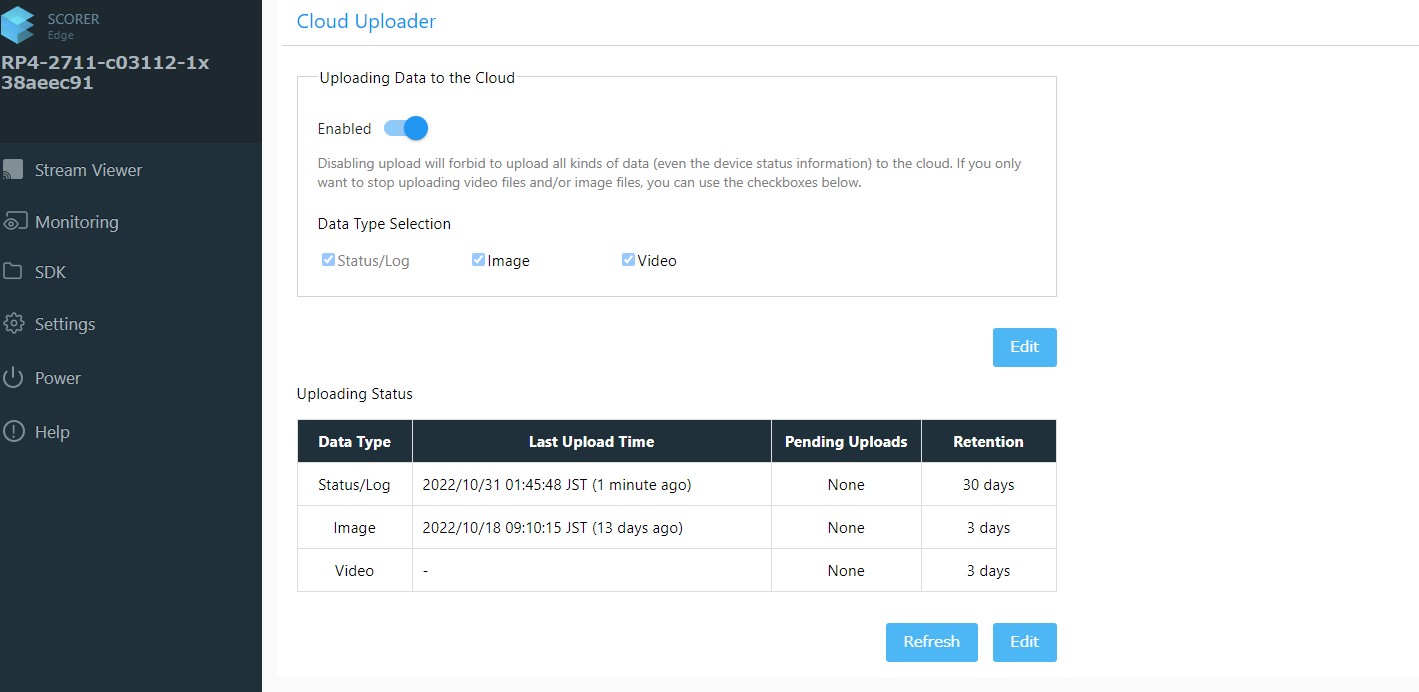Open the Stream Viewer menu item

click(88, 170)
